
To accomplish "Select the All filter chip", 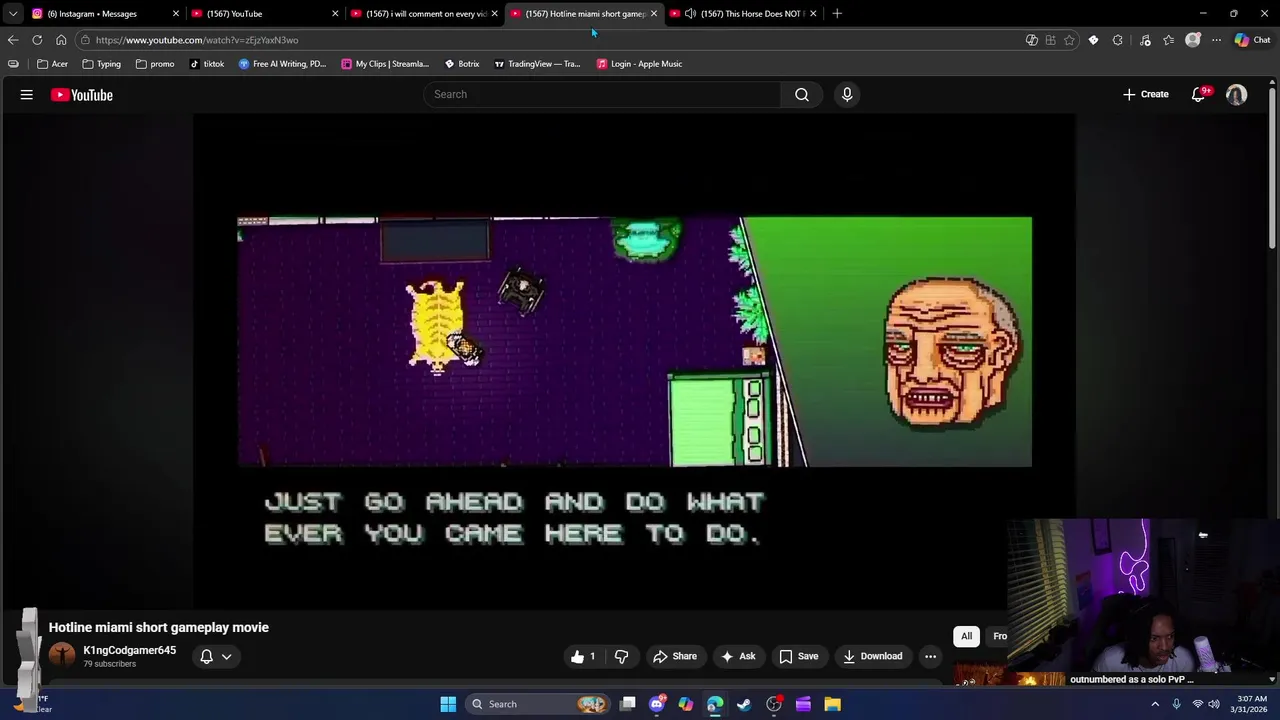I will 966,636.
